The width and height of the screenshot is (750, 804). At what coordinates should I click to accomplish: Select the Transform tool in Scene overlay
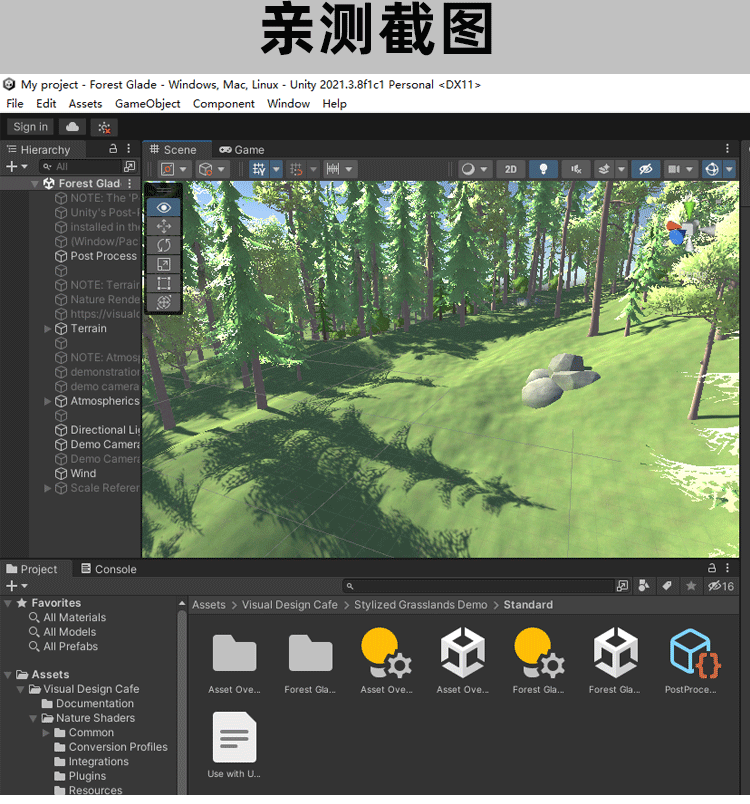click(x=164, y=302)
